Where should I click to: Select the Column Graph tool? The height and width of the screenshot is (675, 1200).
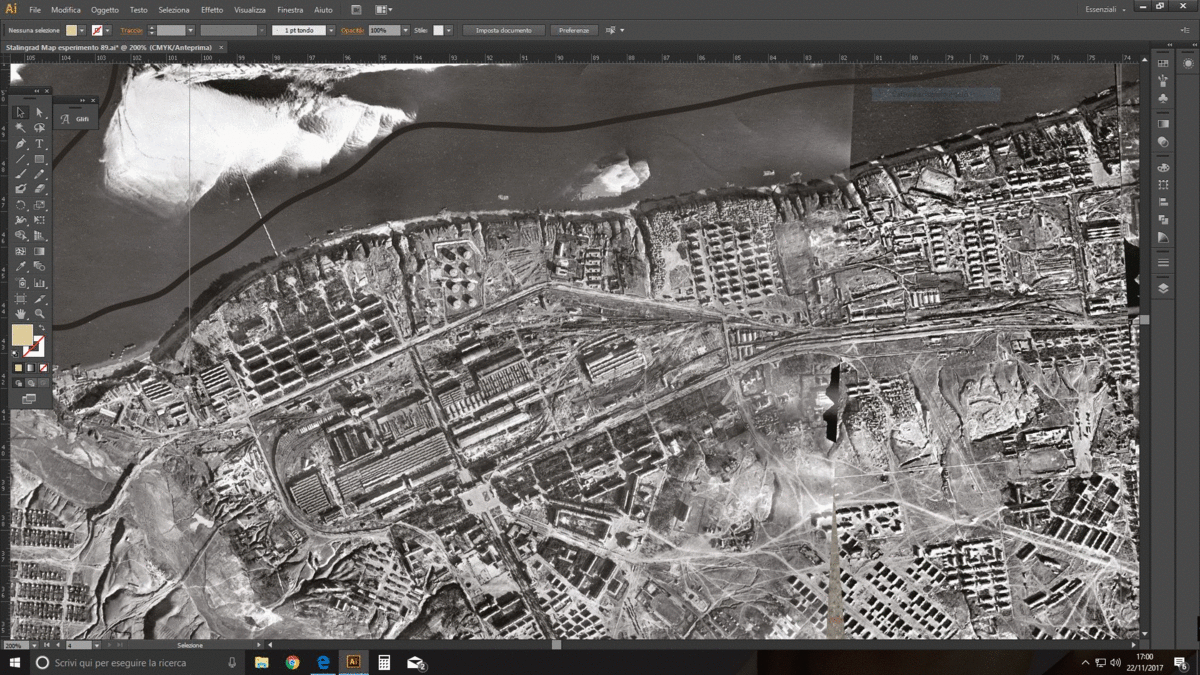[x=40, y=283]
